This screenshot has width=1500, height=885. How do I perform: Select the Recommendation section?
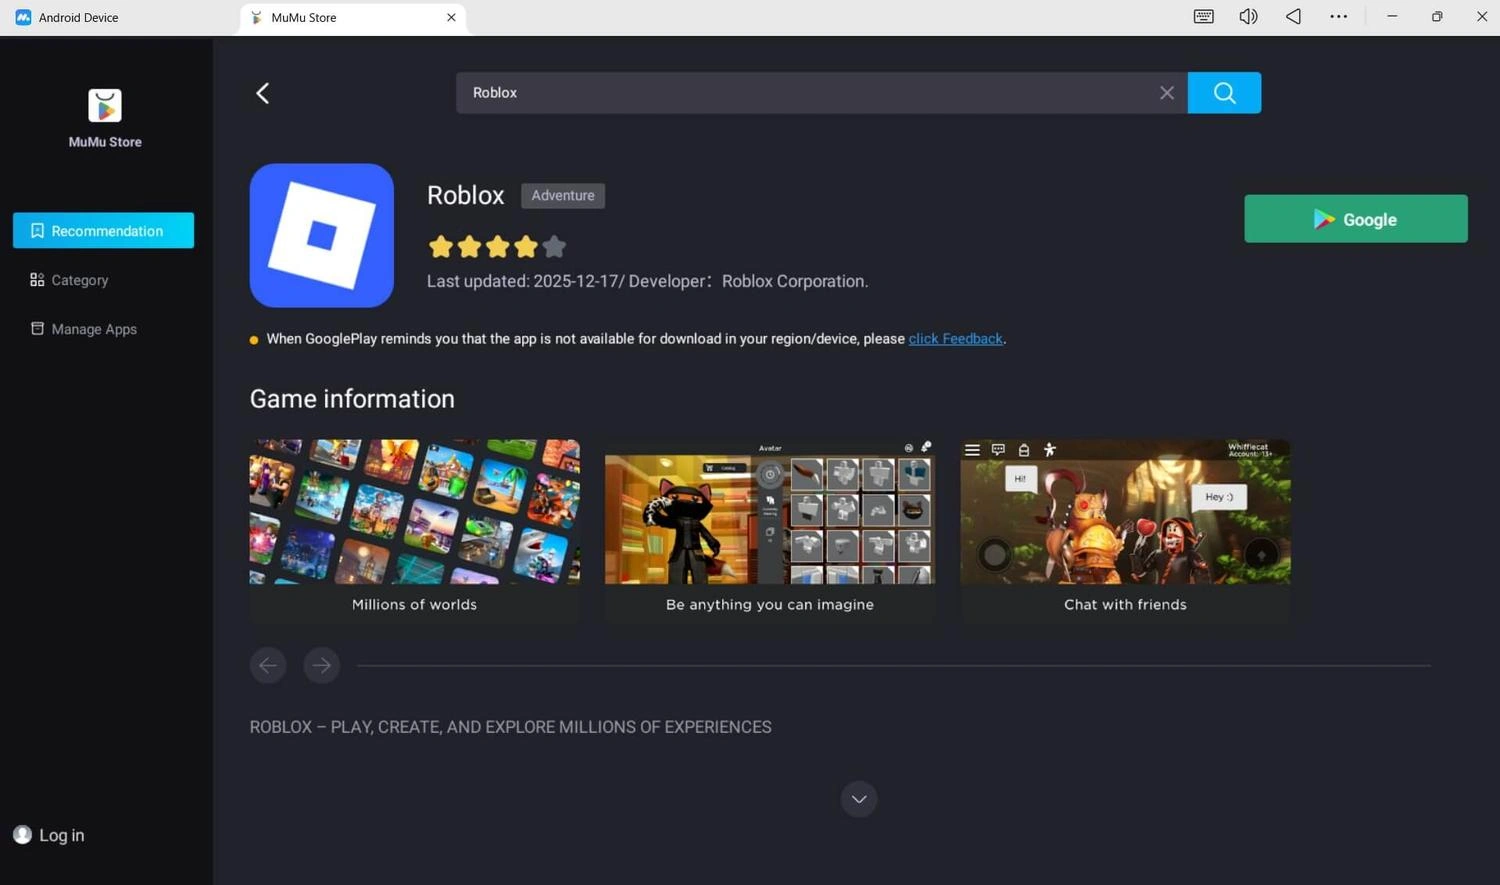coord(104,230)
